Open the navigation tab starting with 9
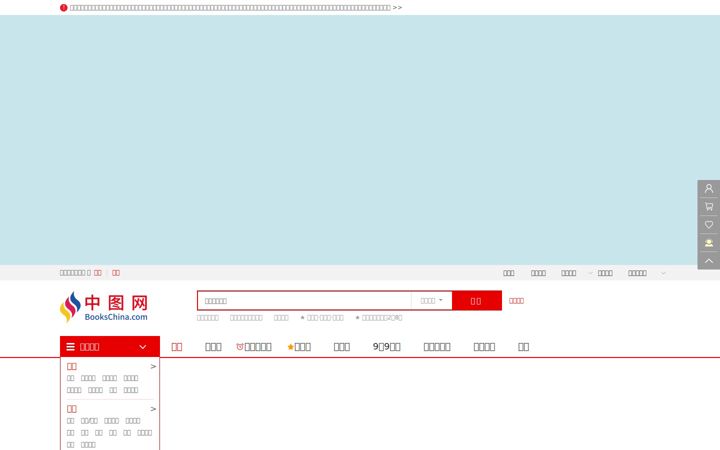 pyautogui.click(x=387, y=347)
